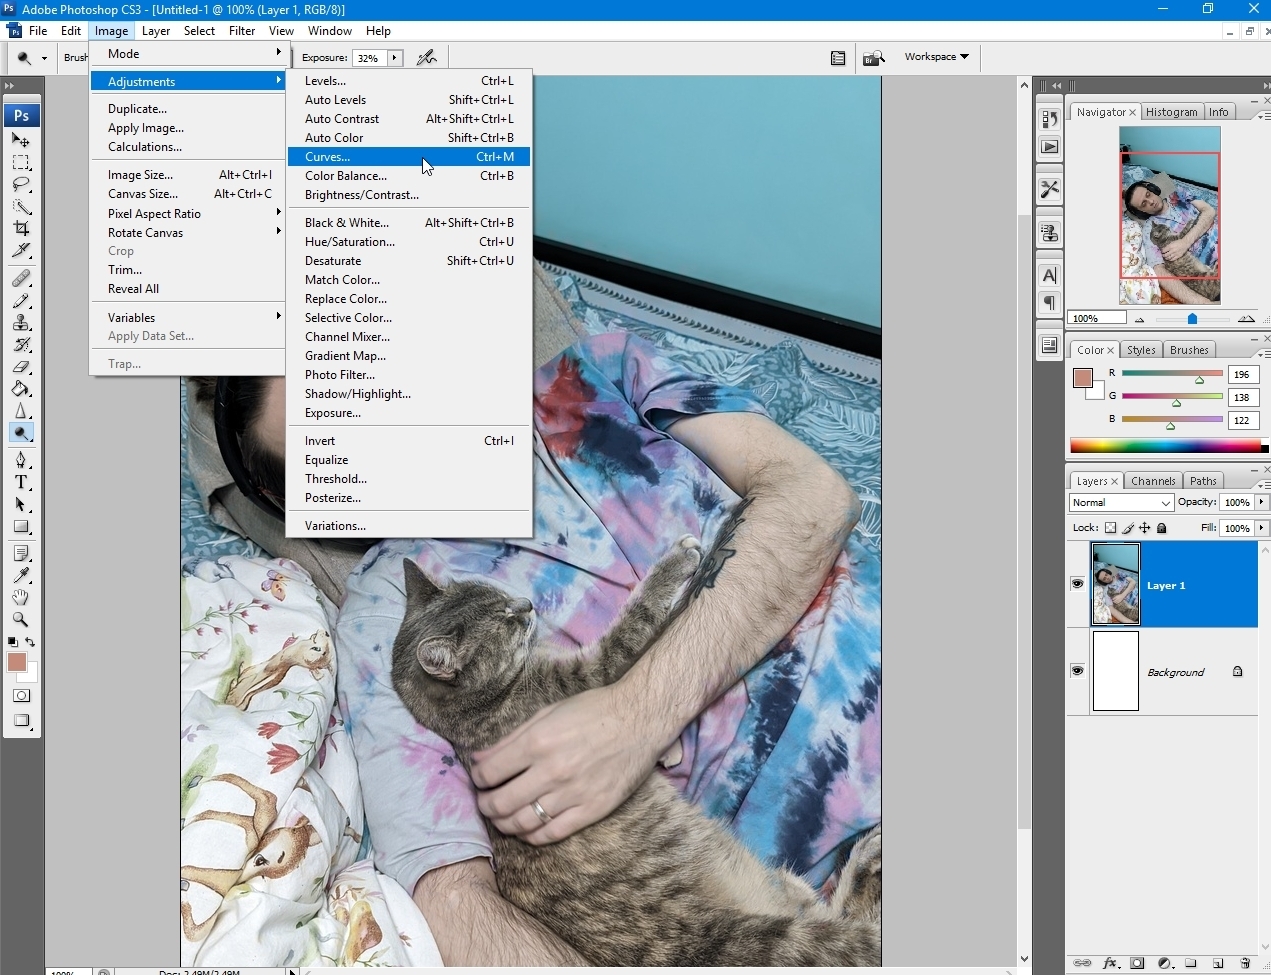Pick the Clone Stamp tool
This screenshot has height=975, width=1271.
click(21, 323)
